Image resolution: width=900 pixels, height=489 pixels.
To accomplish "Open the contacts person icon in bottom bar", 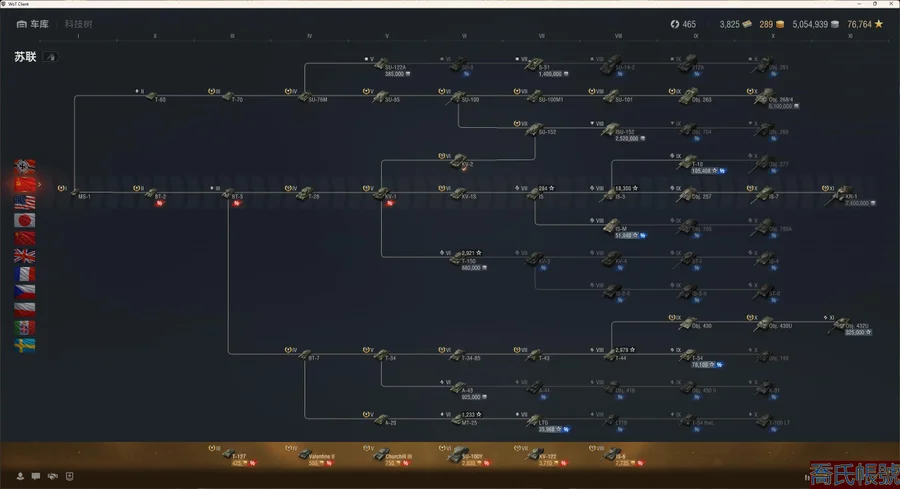I will pos(19,475).
